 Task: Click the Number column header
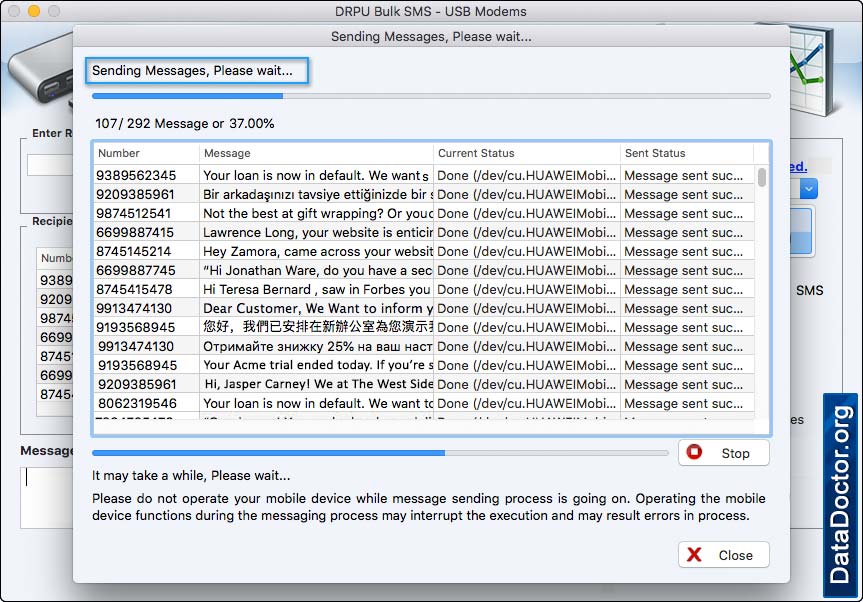[x=146, y=153]
